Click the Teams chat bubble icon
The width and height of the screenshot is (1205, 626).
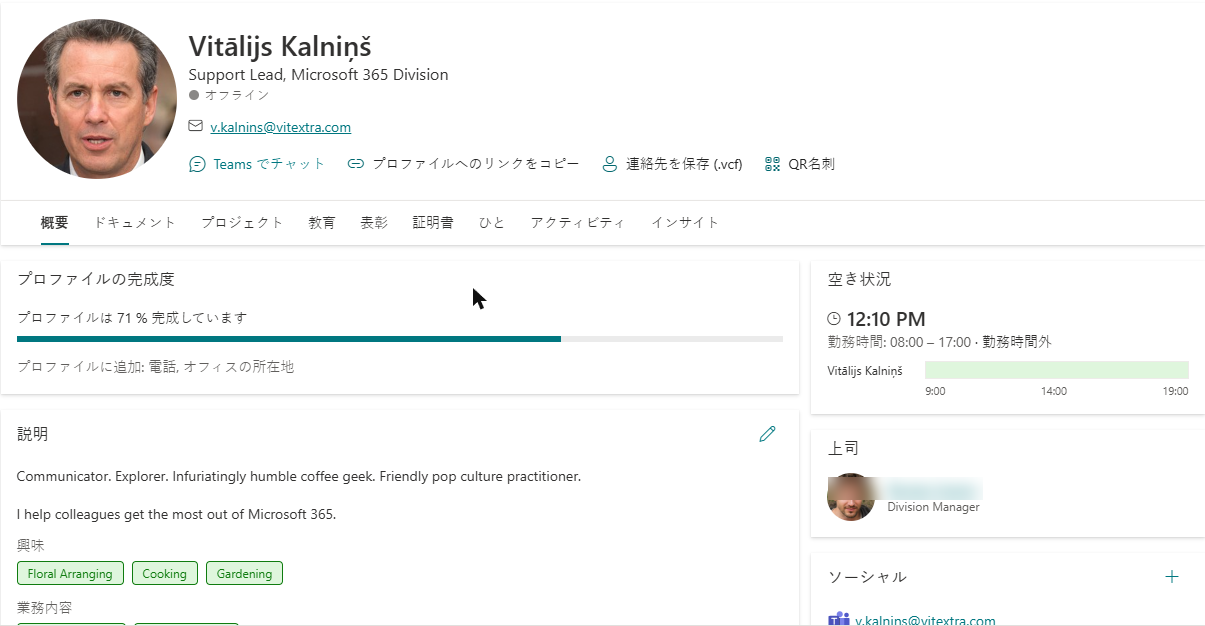(x=197, y=164)
